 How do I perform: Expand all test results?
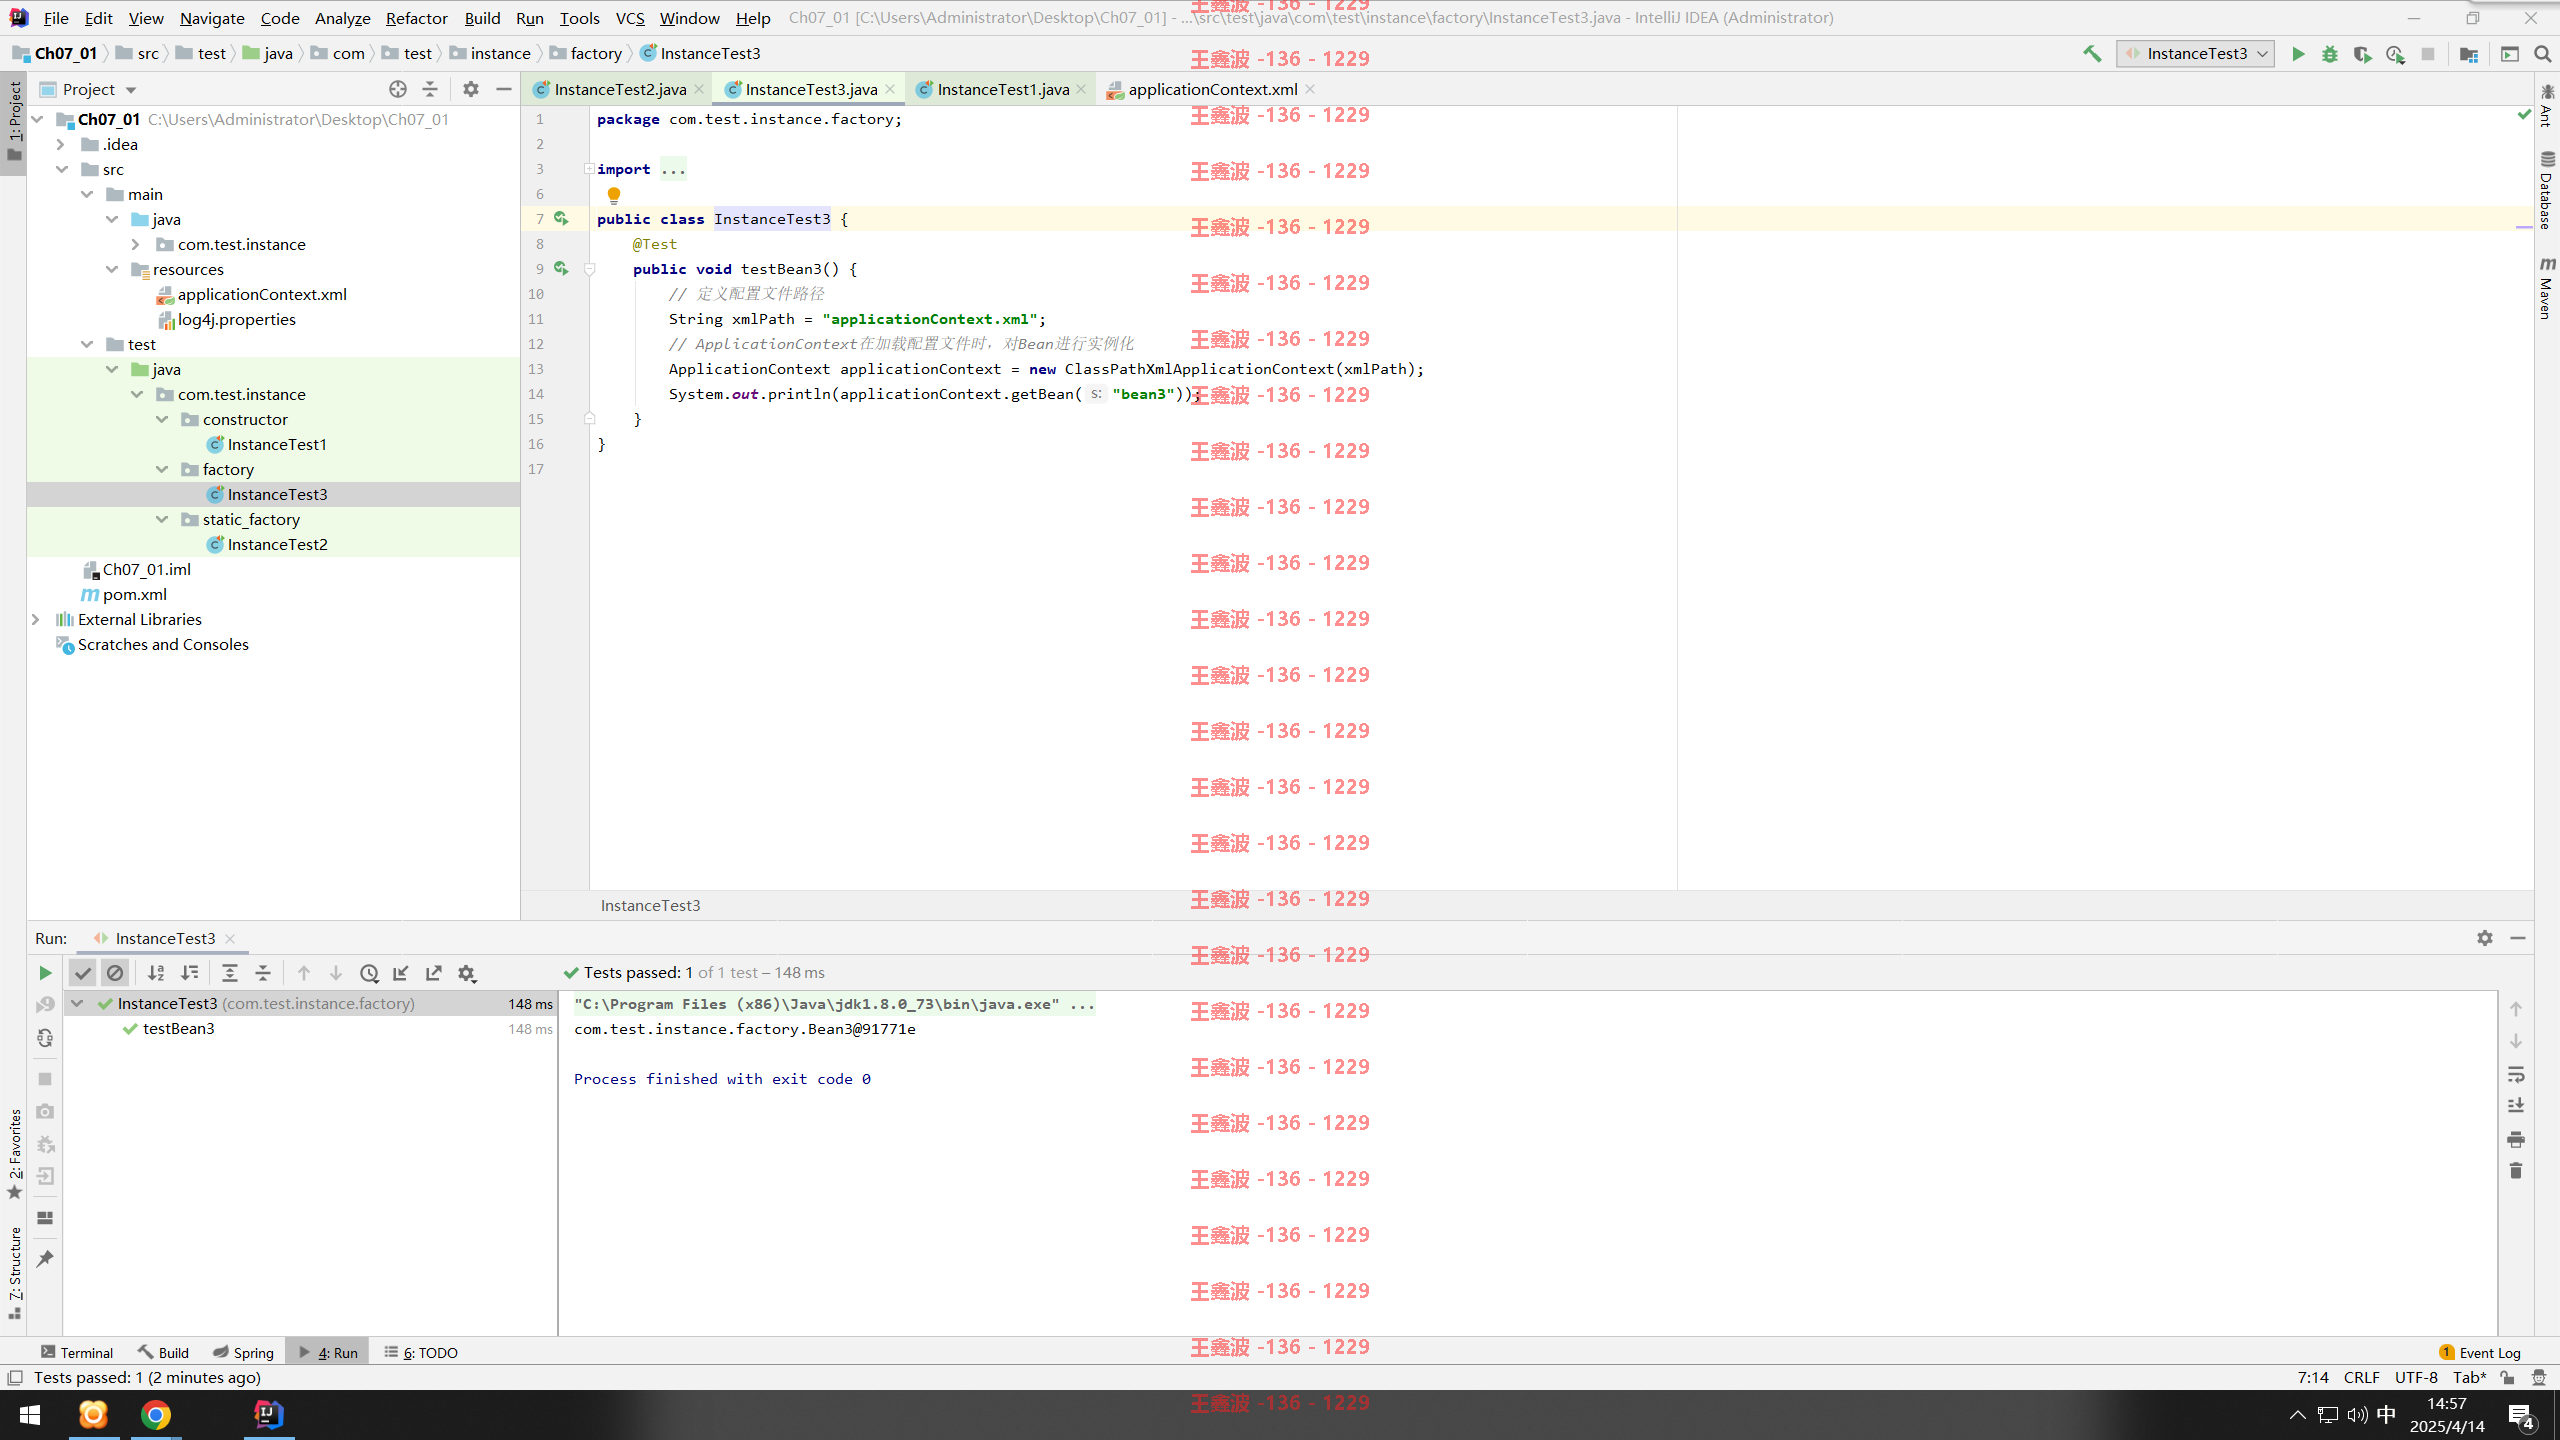coord(230,973)
